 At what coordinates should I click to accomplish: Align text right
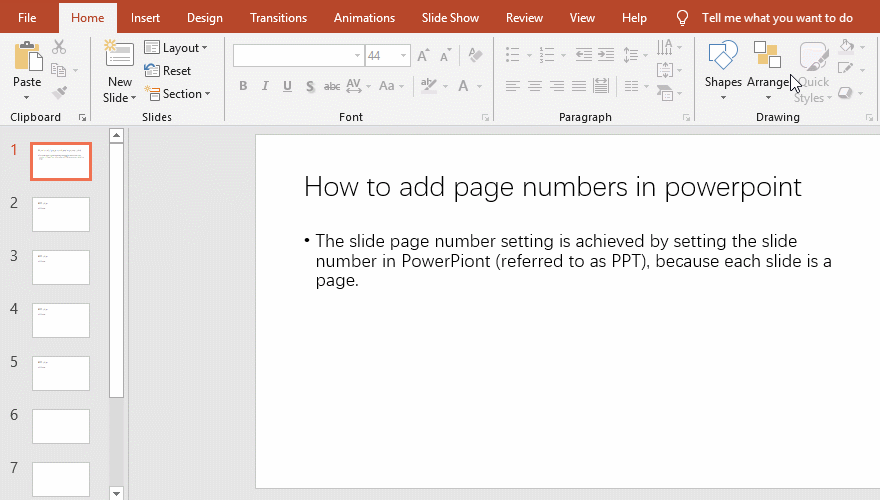(557, 86)
